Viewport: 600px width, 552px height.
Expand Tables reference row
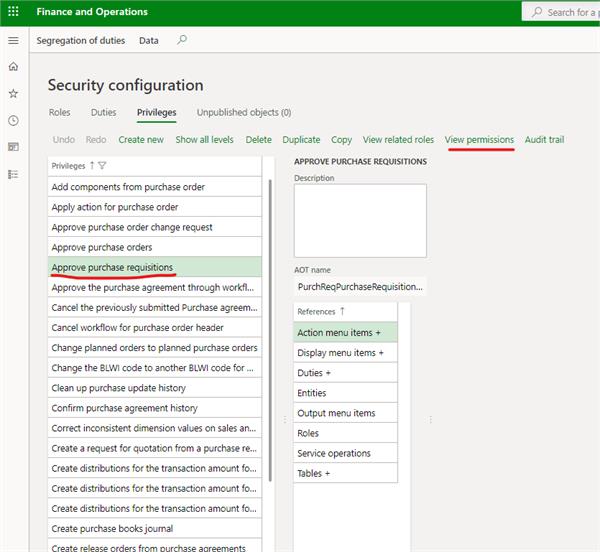[346, 473]
